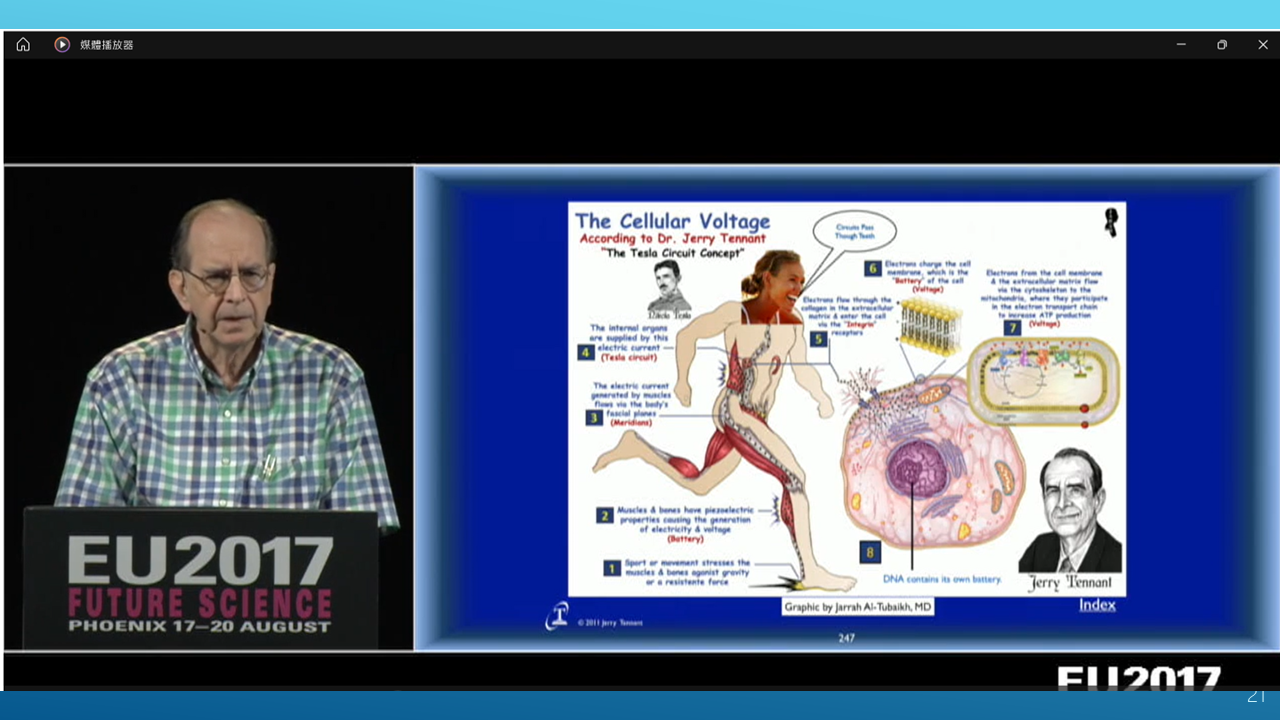Click the Circuits Pass Through Teeth bubble
Screen dimensions: 1280x720
tap(853, 232)
